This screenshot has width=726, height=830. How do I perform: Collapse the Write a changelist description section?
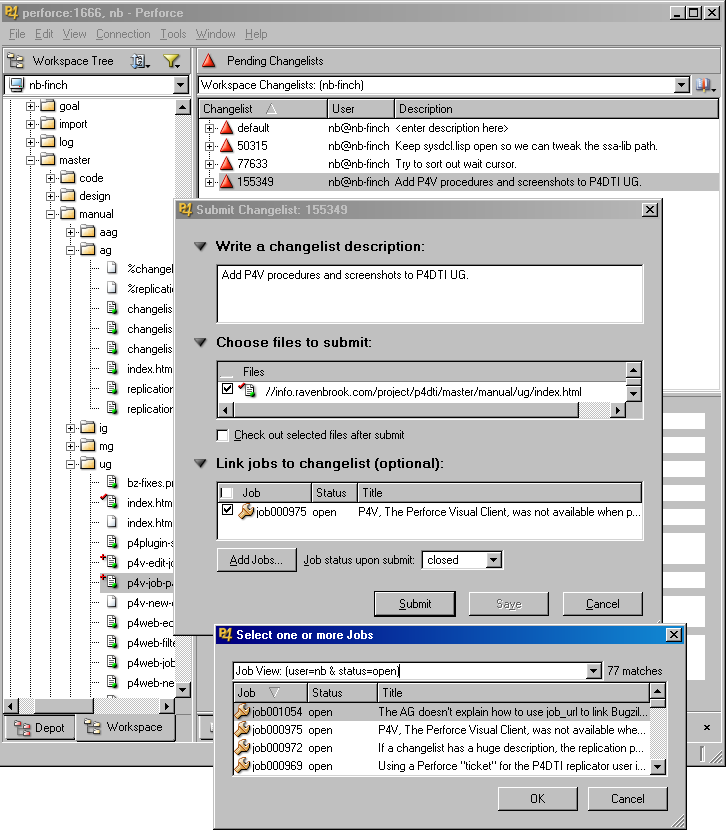pyautogui.click(x=201, y=246)
